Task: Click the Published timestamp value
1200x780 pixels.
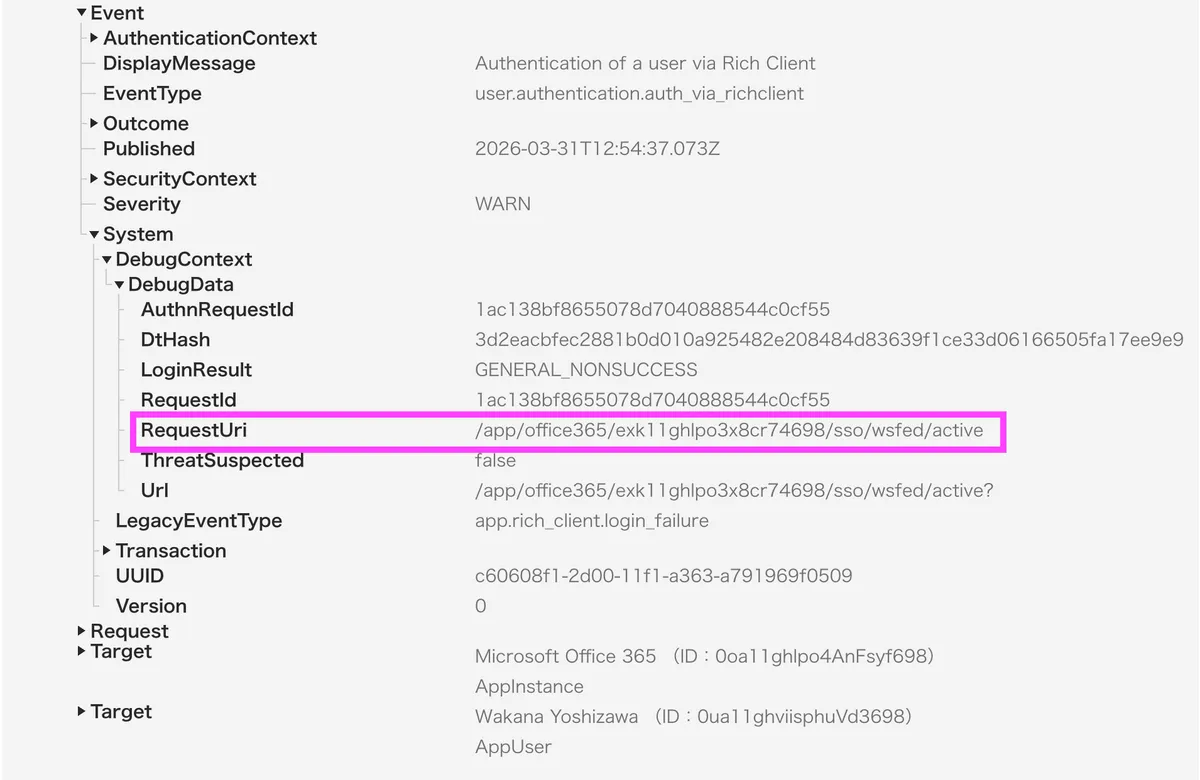Action: (597, 149)
